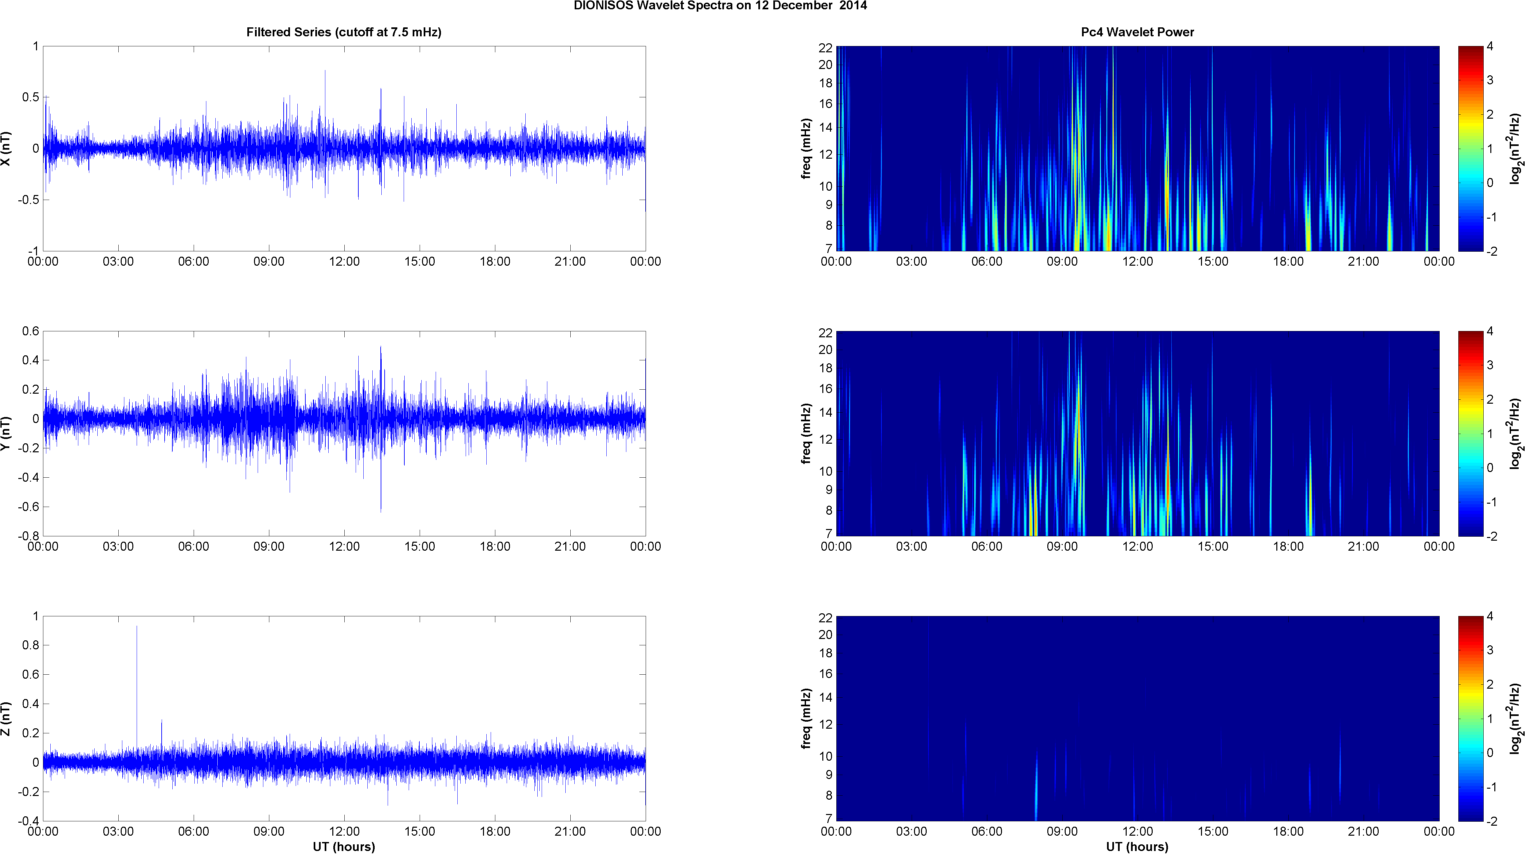Viewport: 1525px width, 854px height.
Task: Click the "21:00" tick under the bottom wavelet spectrum
Action: 1364,832
